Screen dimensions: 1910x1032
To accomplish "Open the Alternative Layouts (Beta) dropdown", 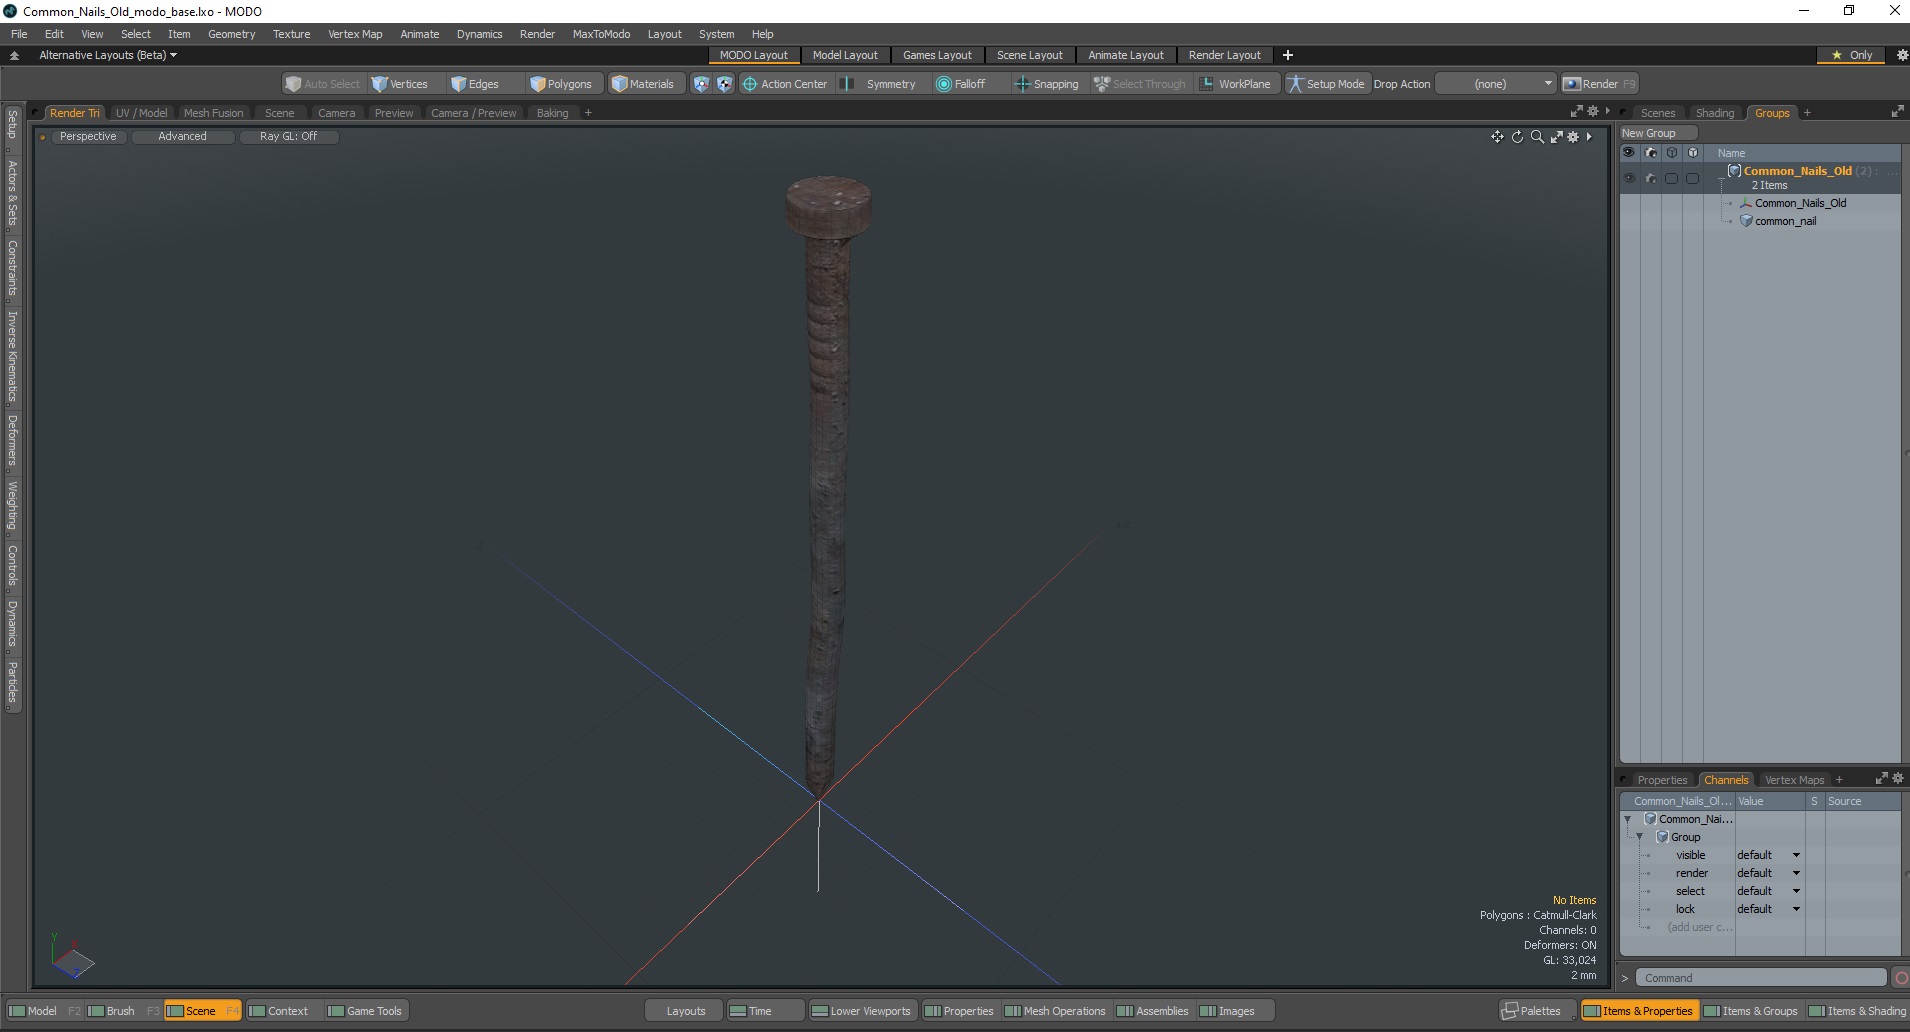I will coord(108,55).
